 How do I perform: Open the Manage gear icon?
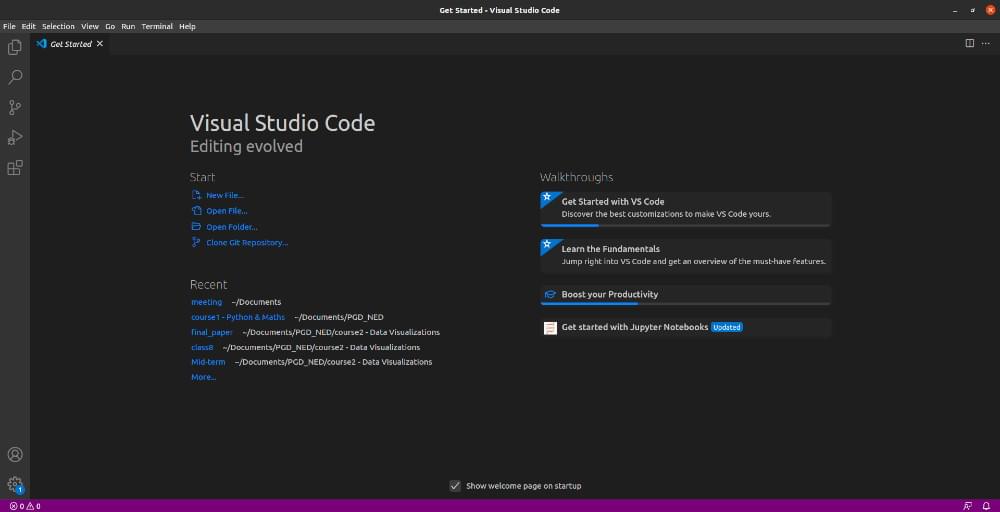15,485
